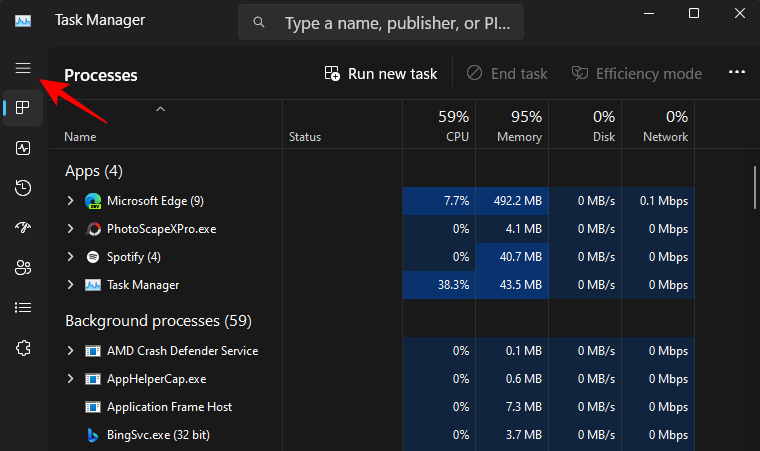Click Run new task button
This screenshot has width=760, height=451.
381,74
